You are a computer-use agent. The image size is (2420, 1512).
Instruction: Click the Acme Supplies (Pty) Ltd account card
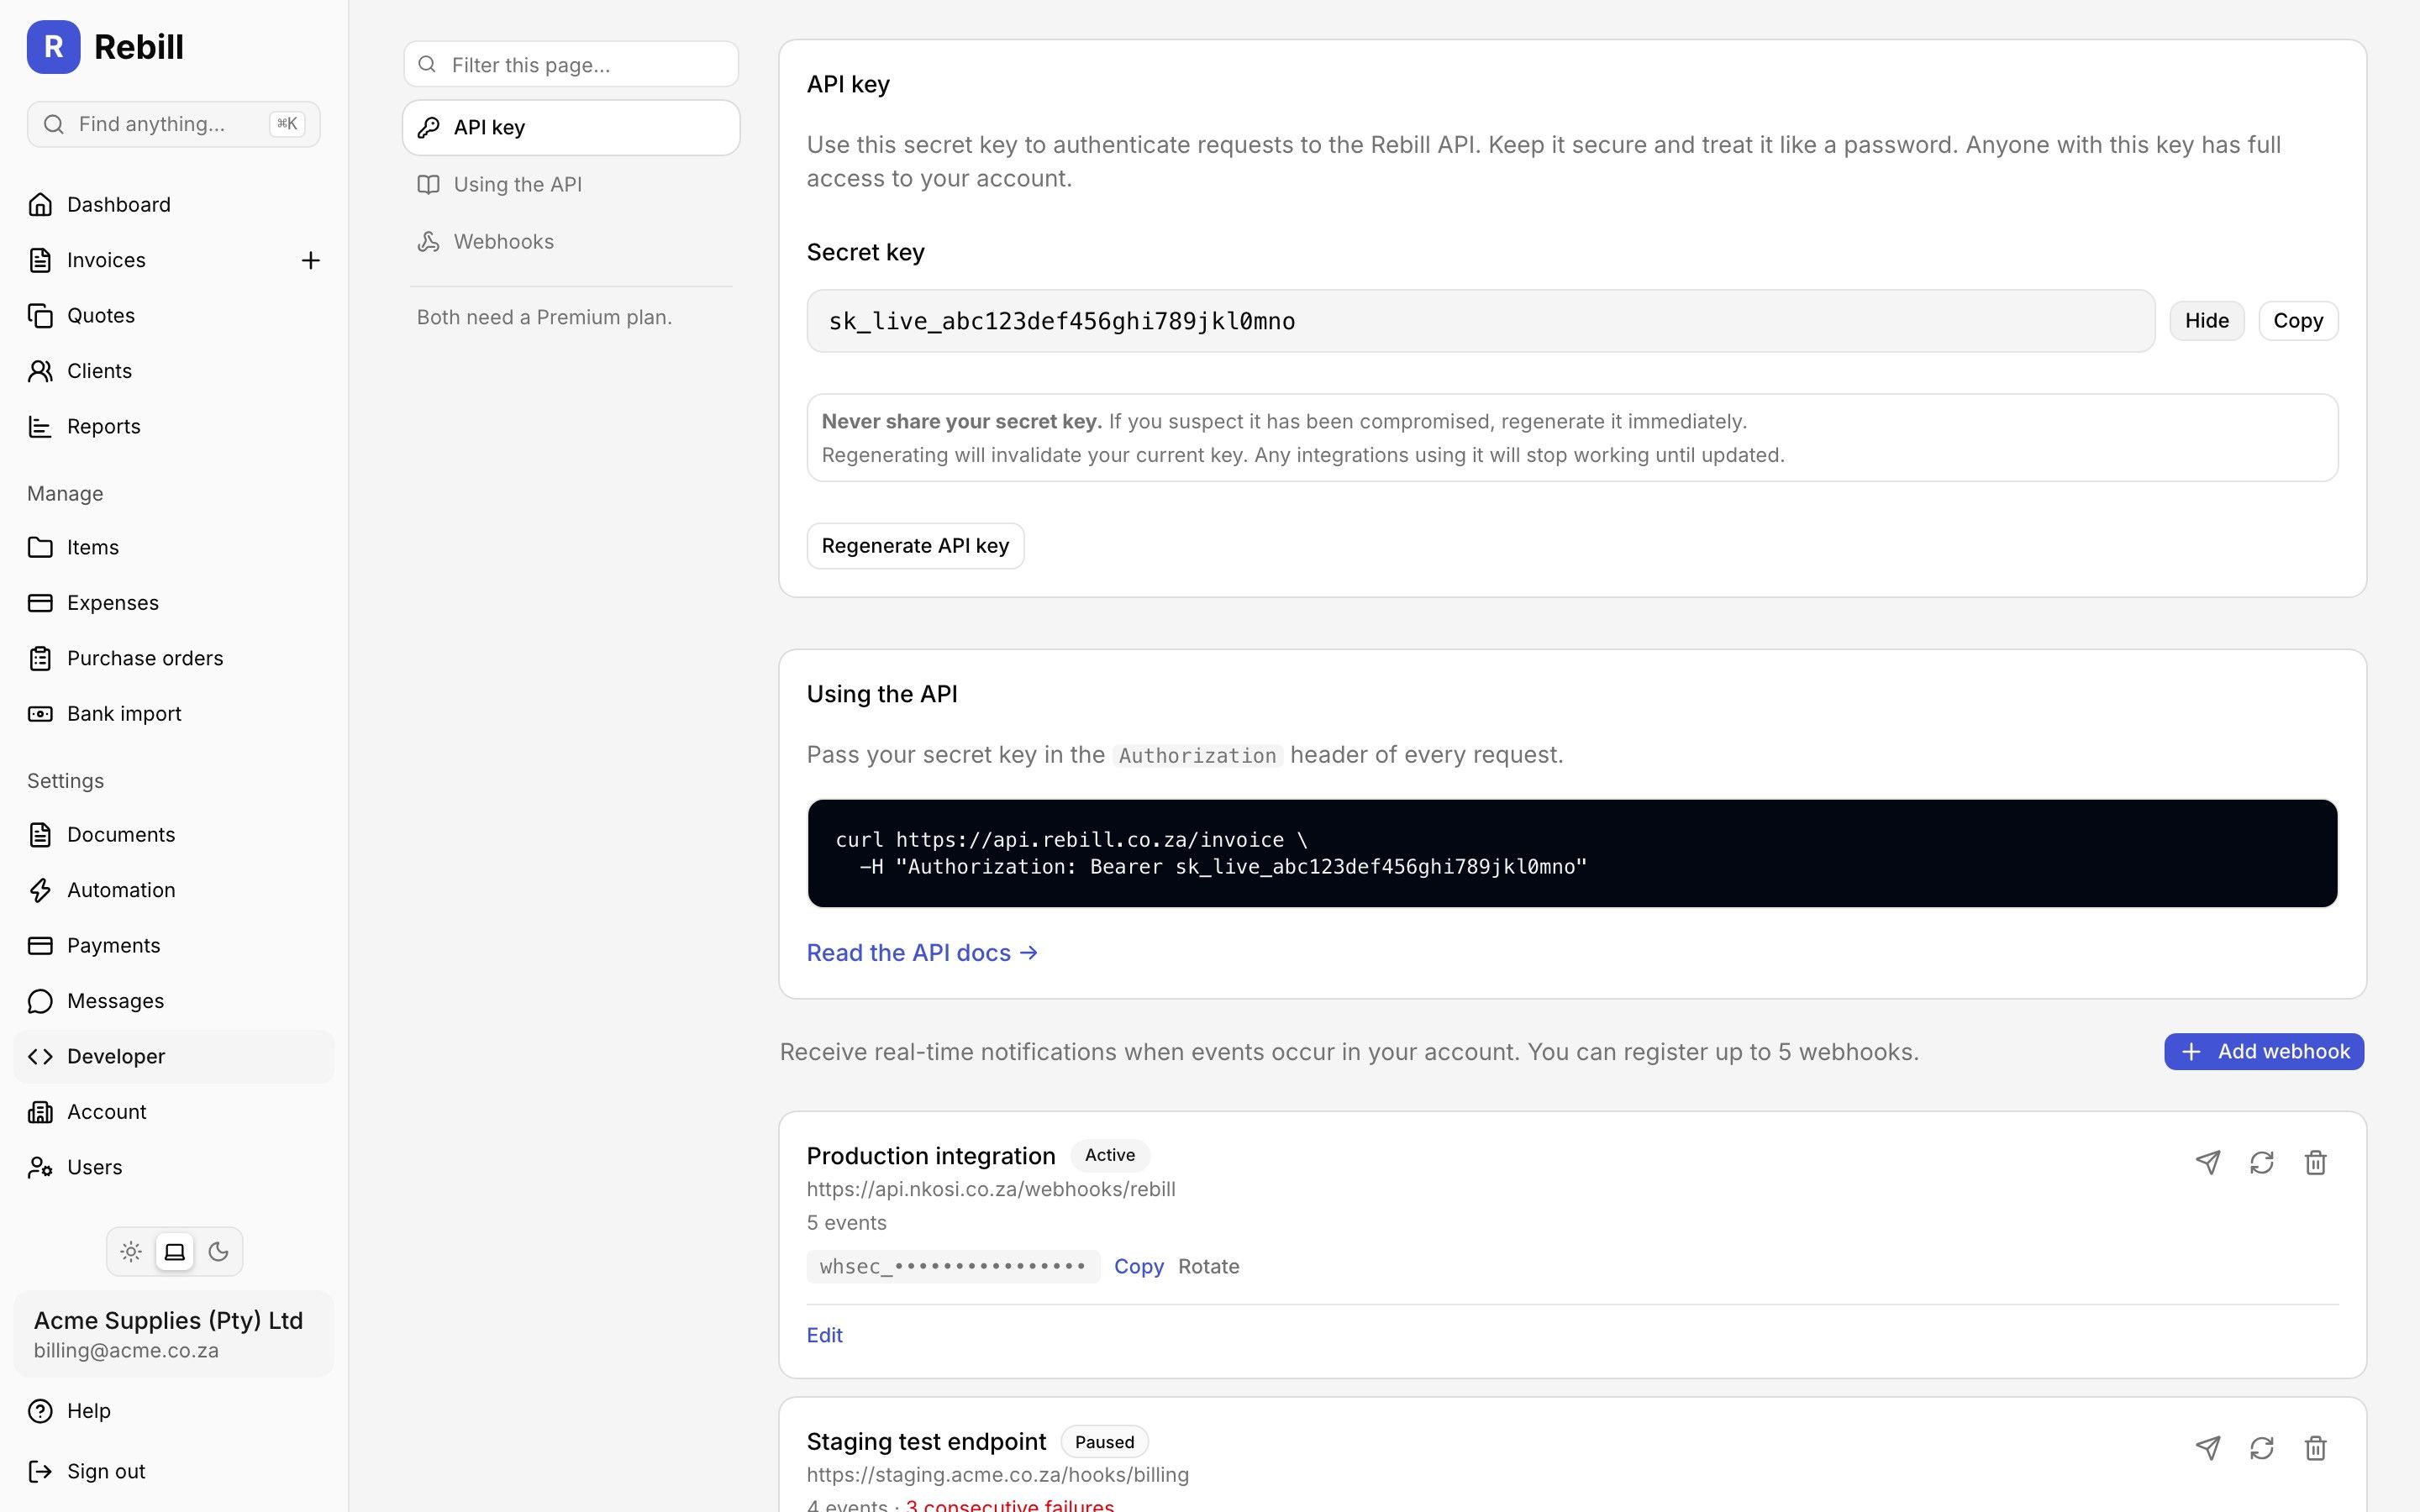(x=173, y=1335)
